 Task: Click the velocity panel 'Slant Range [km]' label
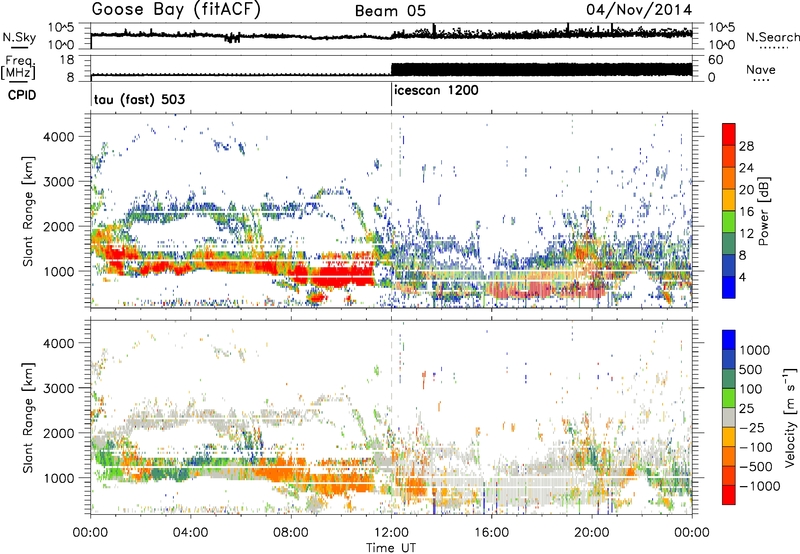[28, 418]
